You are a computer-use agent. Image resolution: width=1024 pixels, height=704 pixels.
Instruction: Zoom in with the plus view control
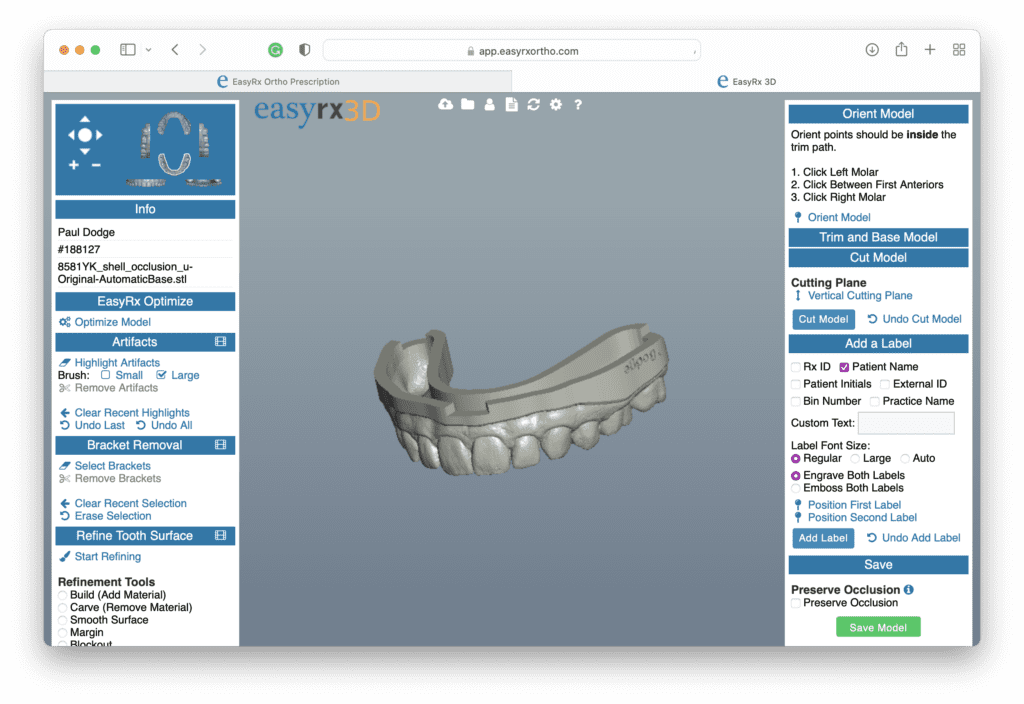74,165
